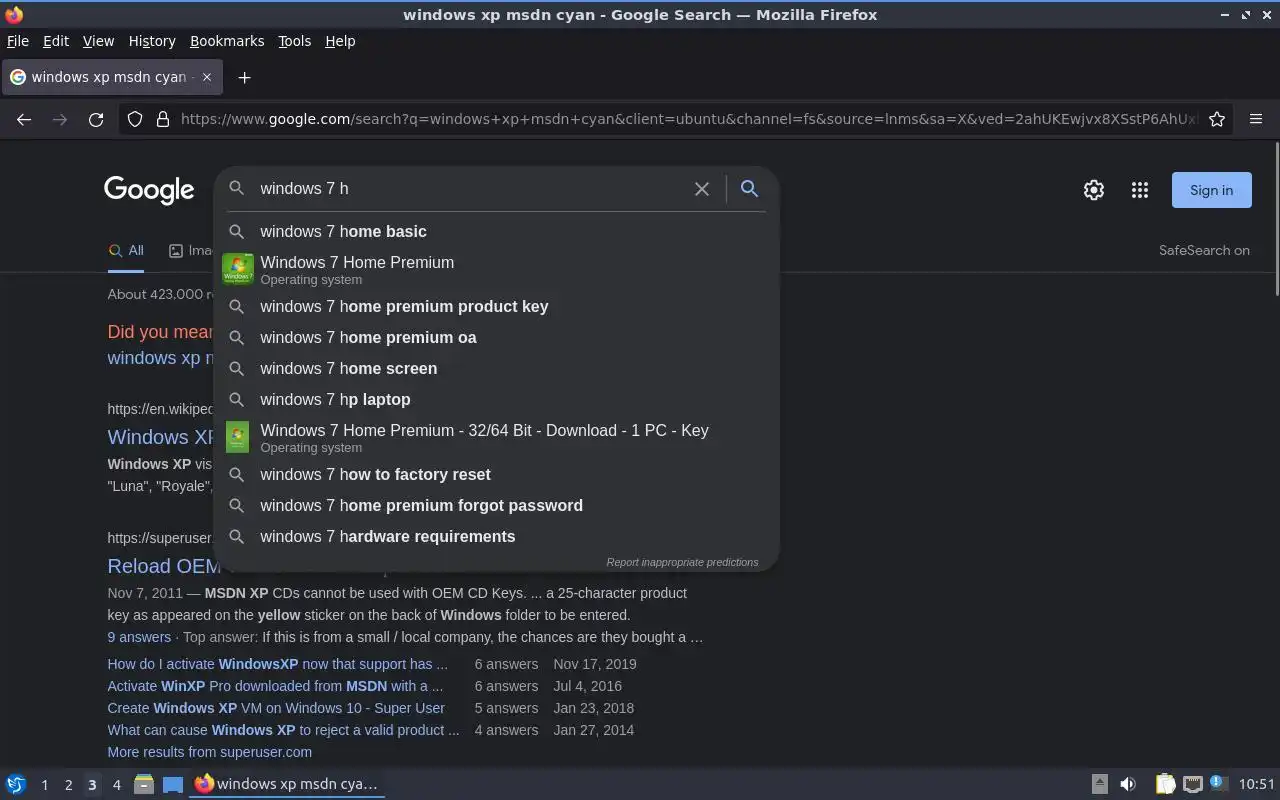Select the All results tab

pos(126,251)
